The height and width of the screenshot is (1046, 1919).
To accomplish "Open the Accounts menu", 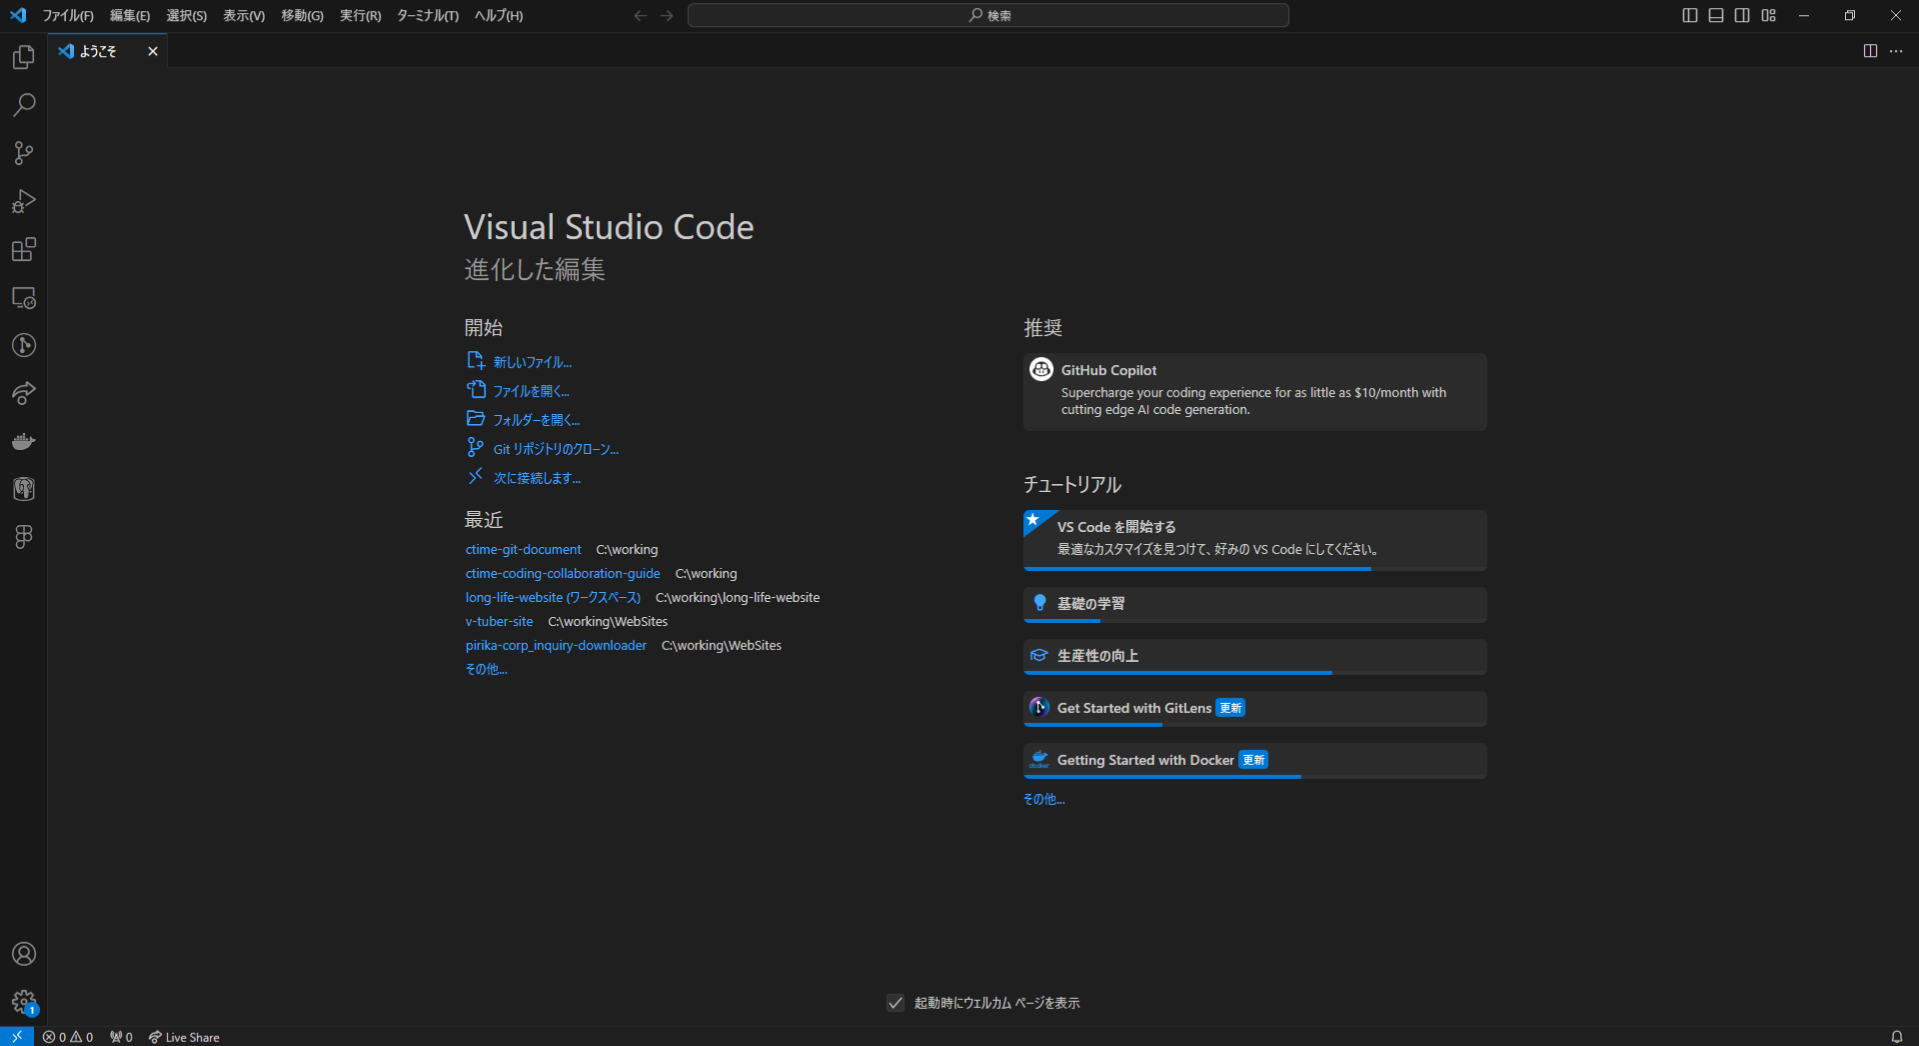I will pos(24,954).
